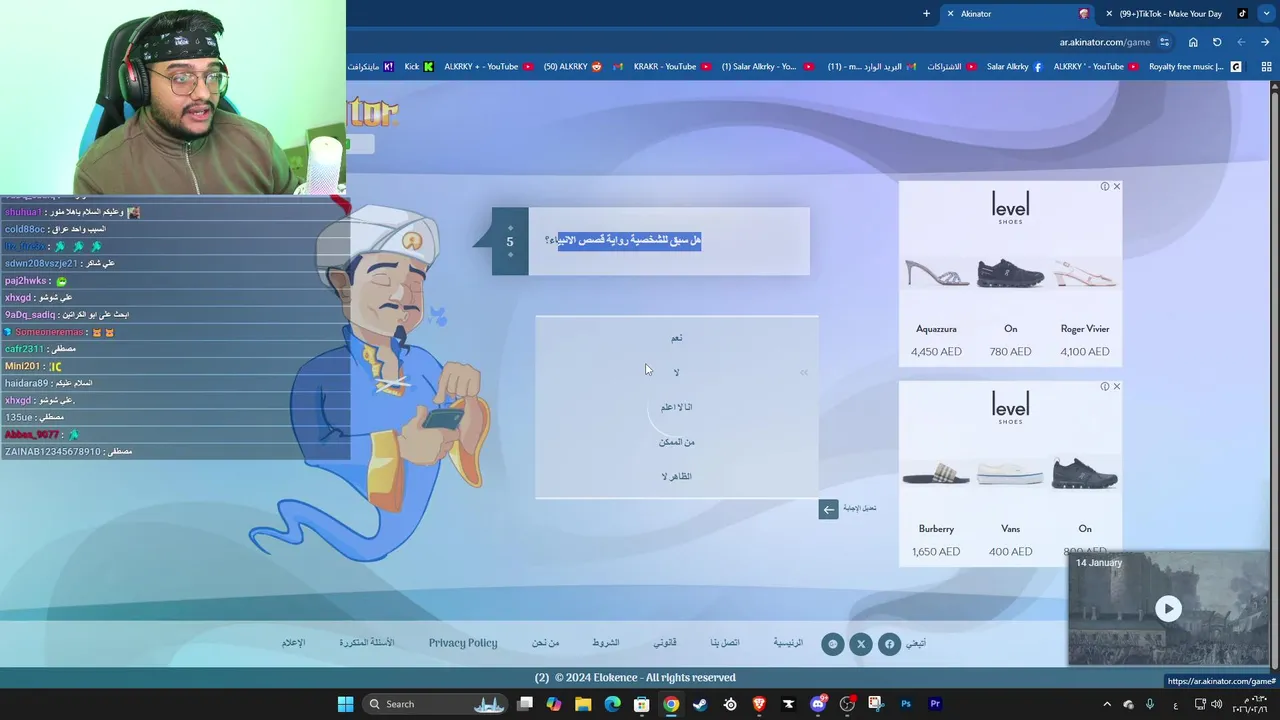Answer لا (No) to Akinator

coord(677,372)
